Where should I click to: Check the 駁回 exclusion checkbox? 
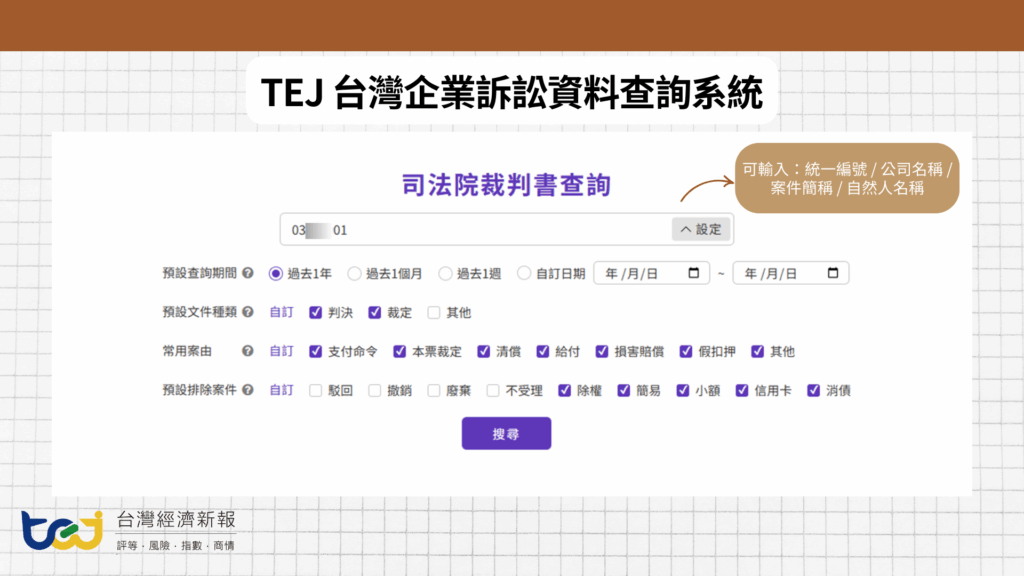pyautogui.click(x=316, y=390)
